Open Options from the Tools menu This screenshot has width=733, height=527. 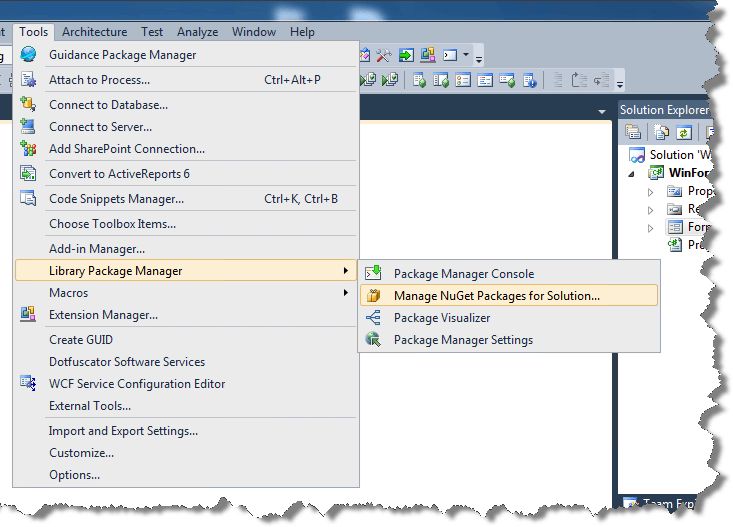click(186, 475)
